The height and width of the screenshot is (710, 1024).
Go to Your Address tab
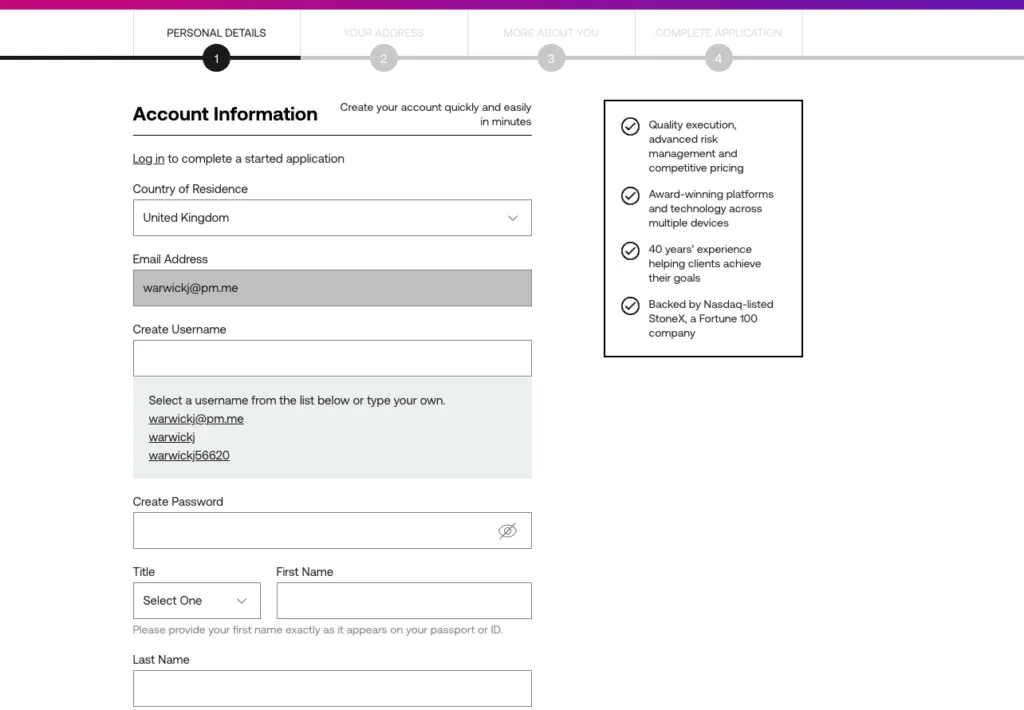coord(383,33)
